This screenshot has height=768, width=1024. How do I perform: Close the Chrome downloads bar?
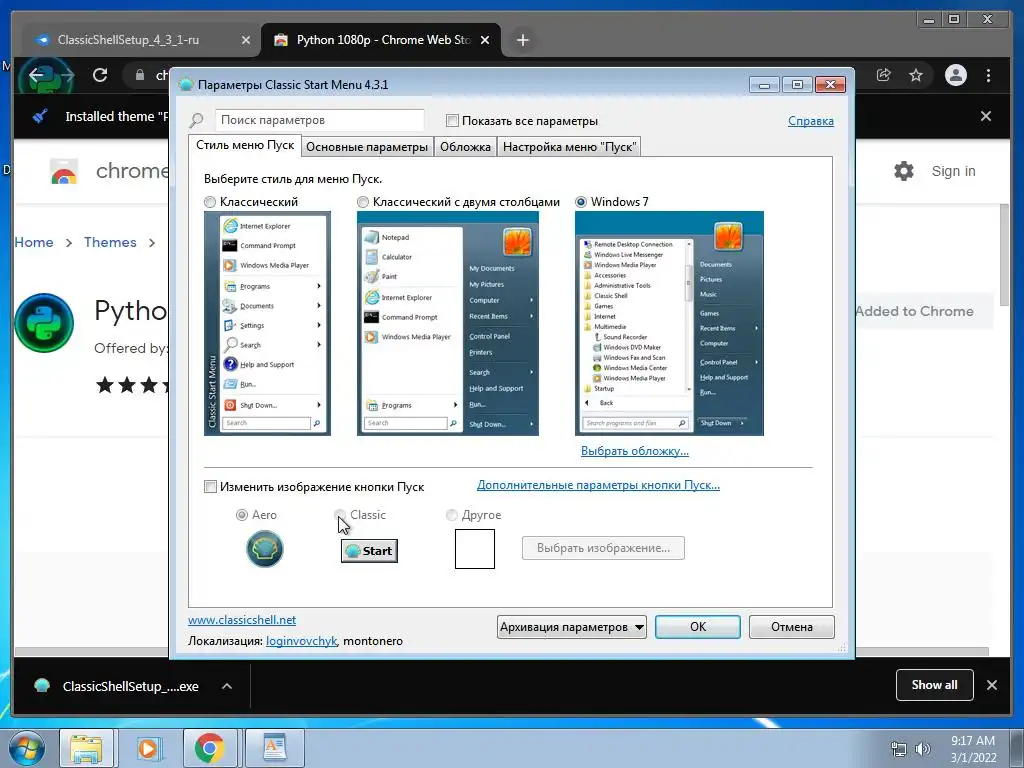coord(991,685)
